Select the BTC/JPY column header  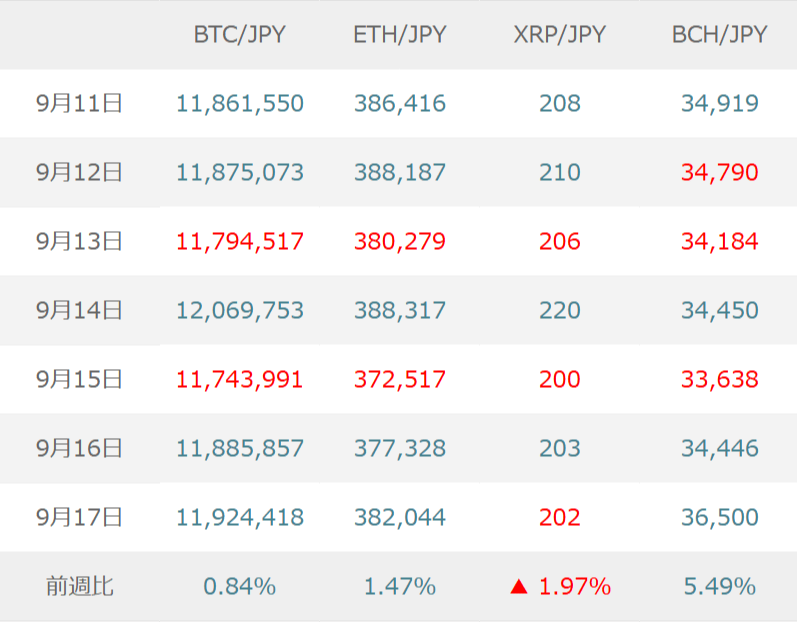click(239, 35)
